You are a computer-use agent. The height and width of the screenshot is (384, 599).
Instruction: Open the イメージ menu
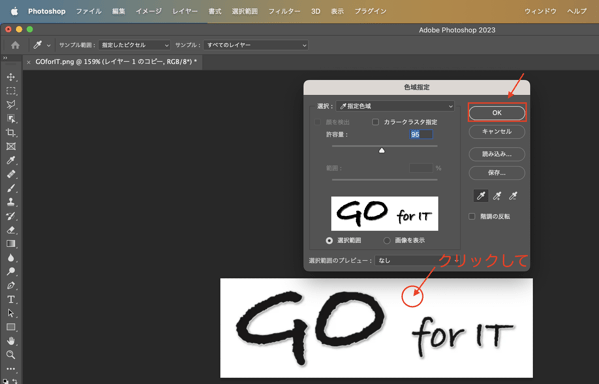pyautogui.click(x=149, y=11)
